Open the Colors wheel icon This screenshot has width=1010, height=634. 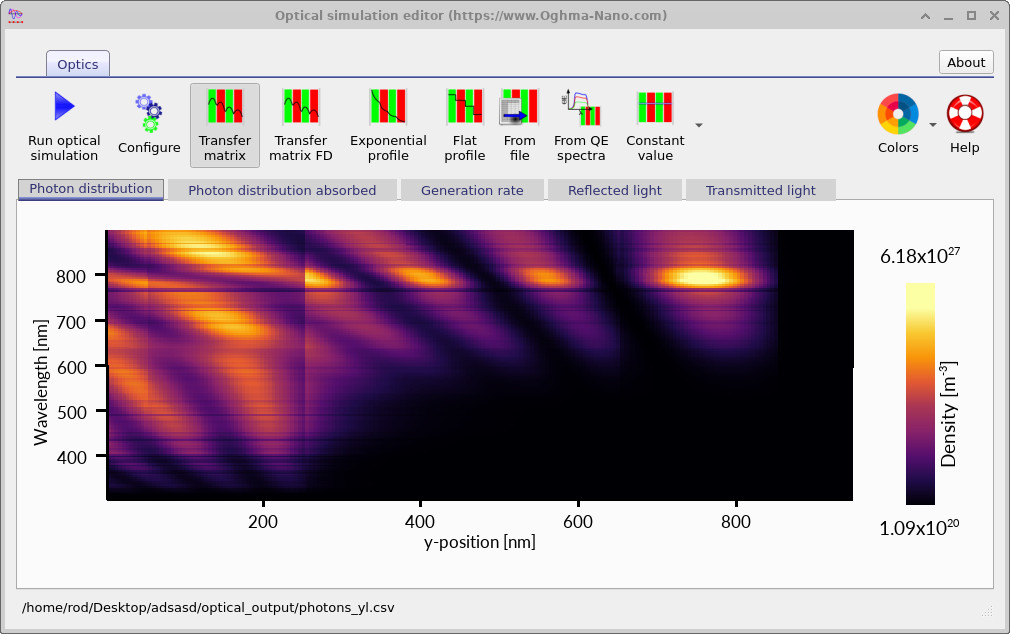pos(898,114)
